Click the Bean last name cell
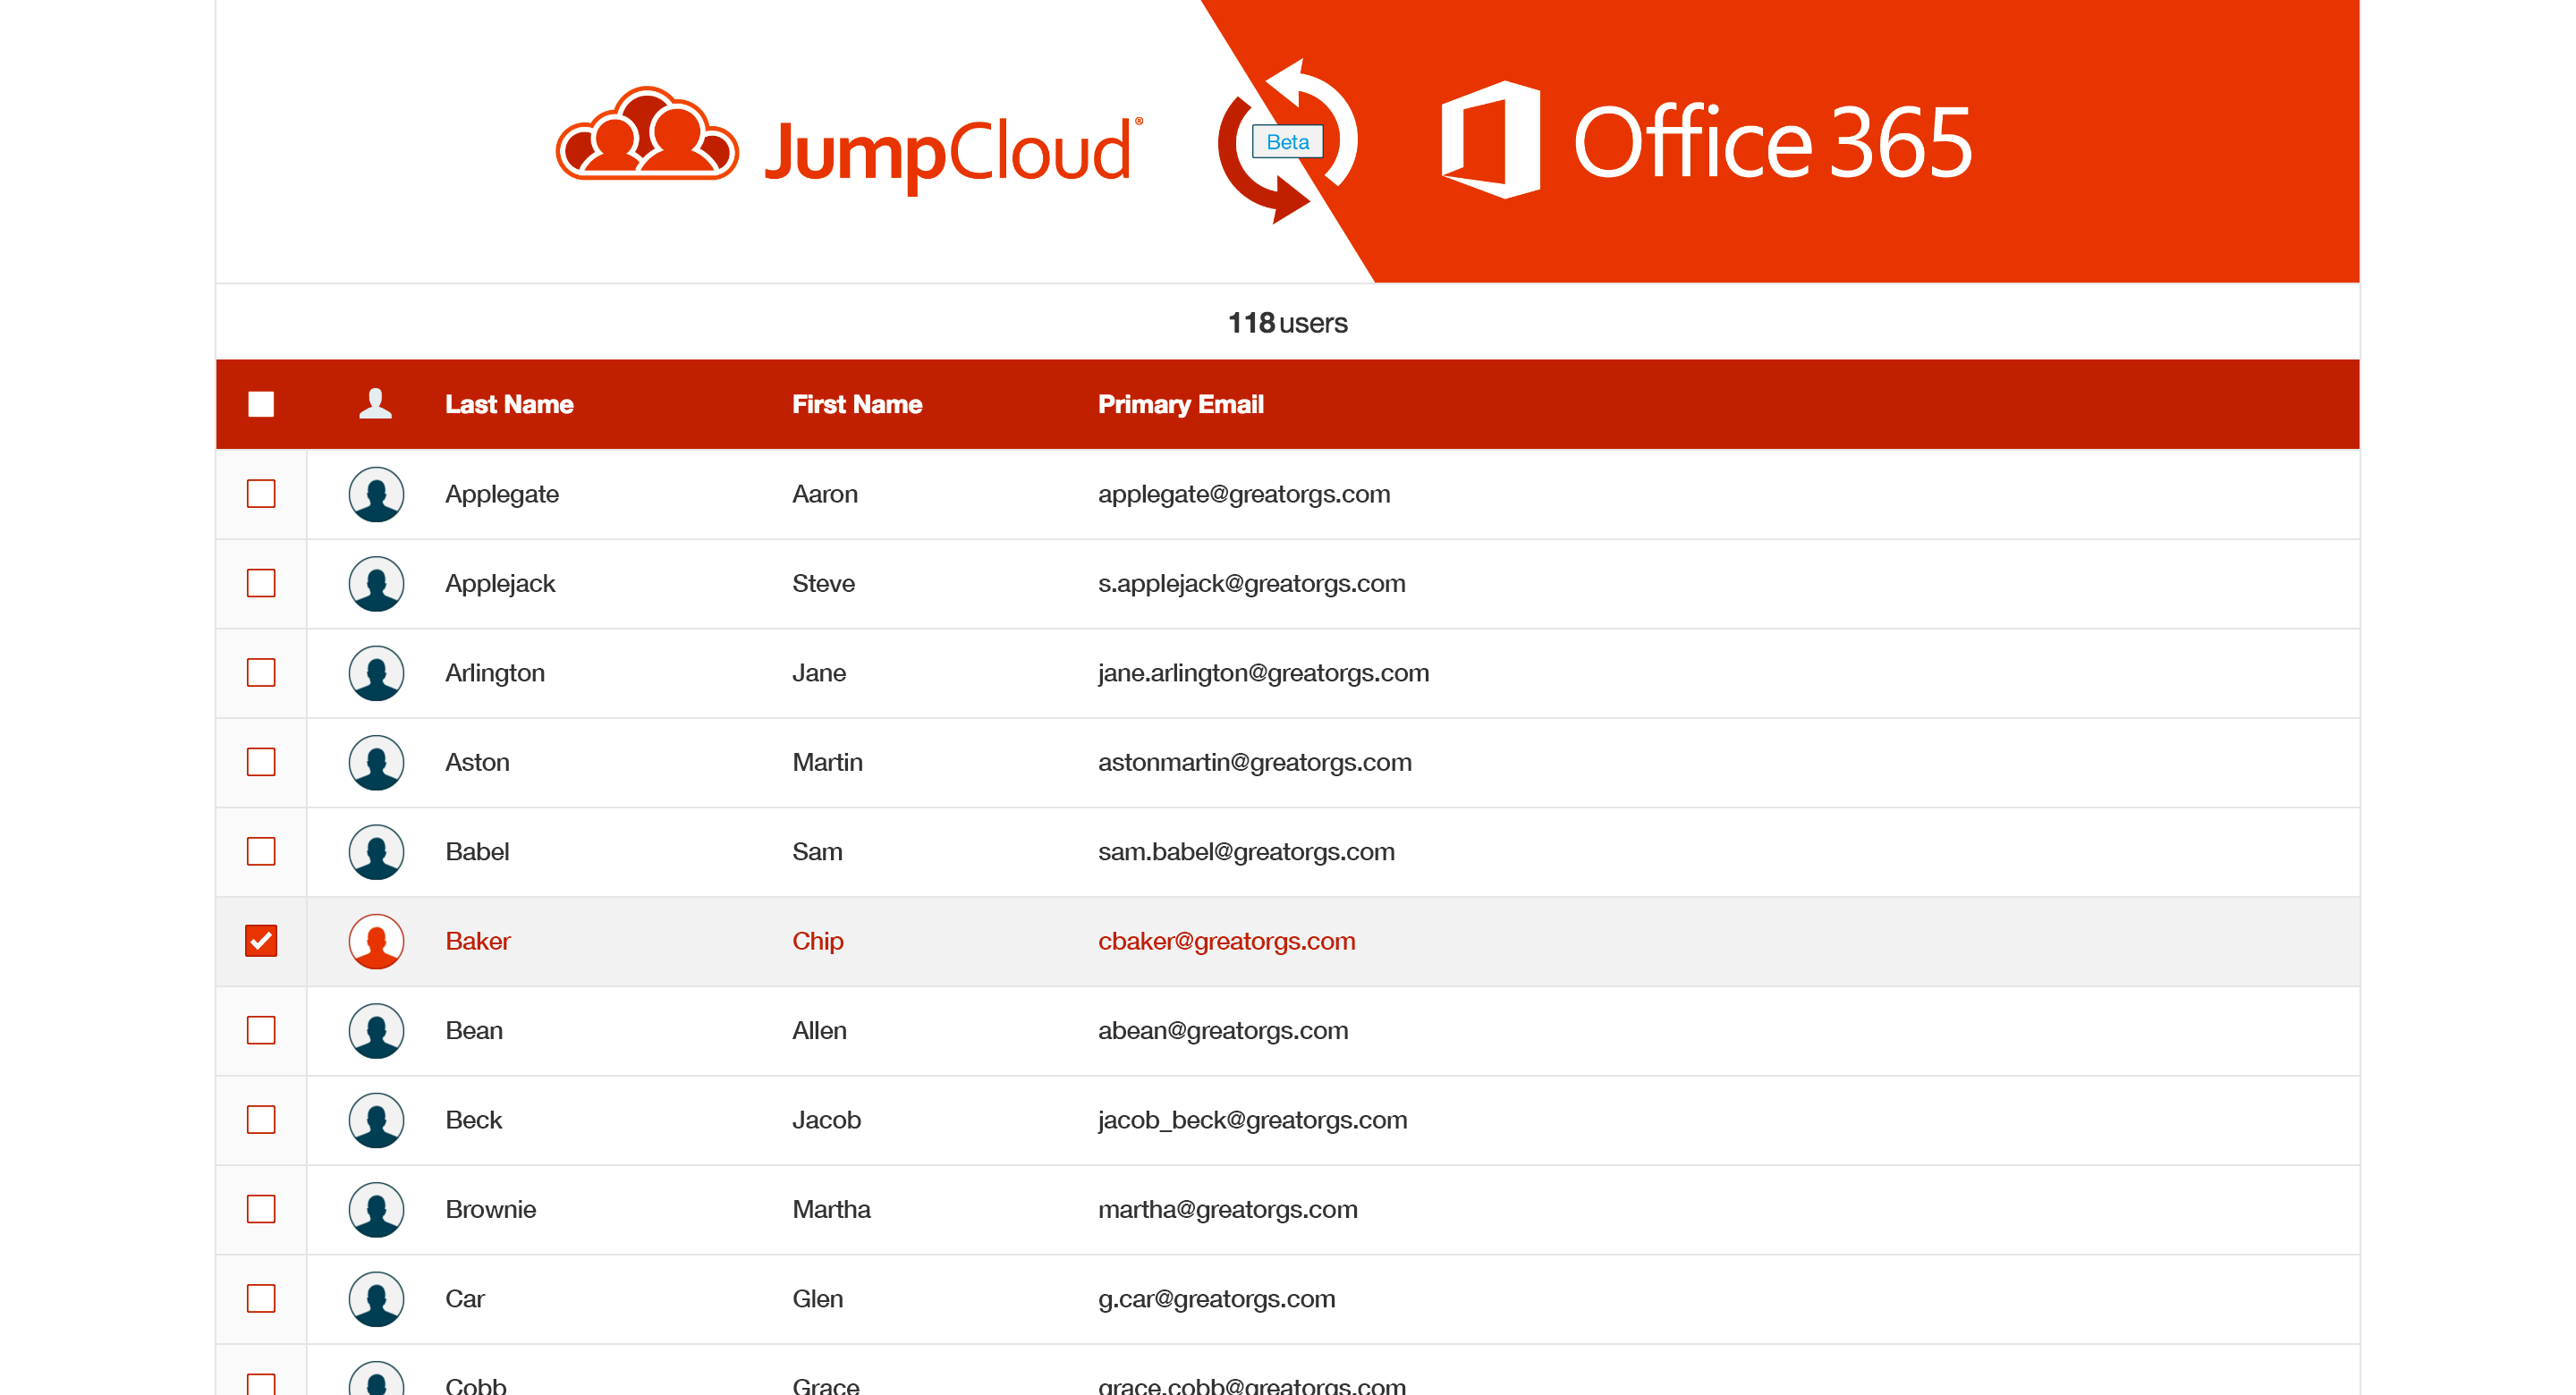 point(474,1030)
